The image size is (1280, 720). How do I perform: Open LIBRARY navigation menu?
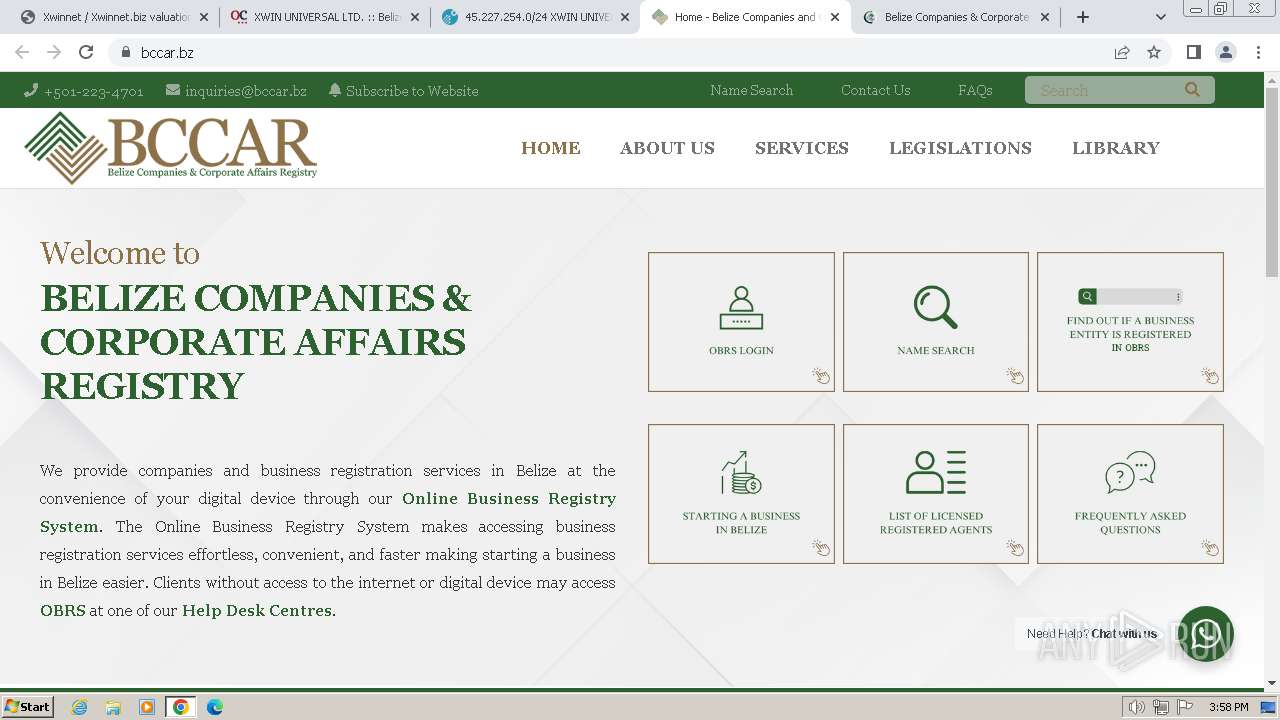pos(1116,148)
